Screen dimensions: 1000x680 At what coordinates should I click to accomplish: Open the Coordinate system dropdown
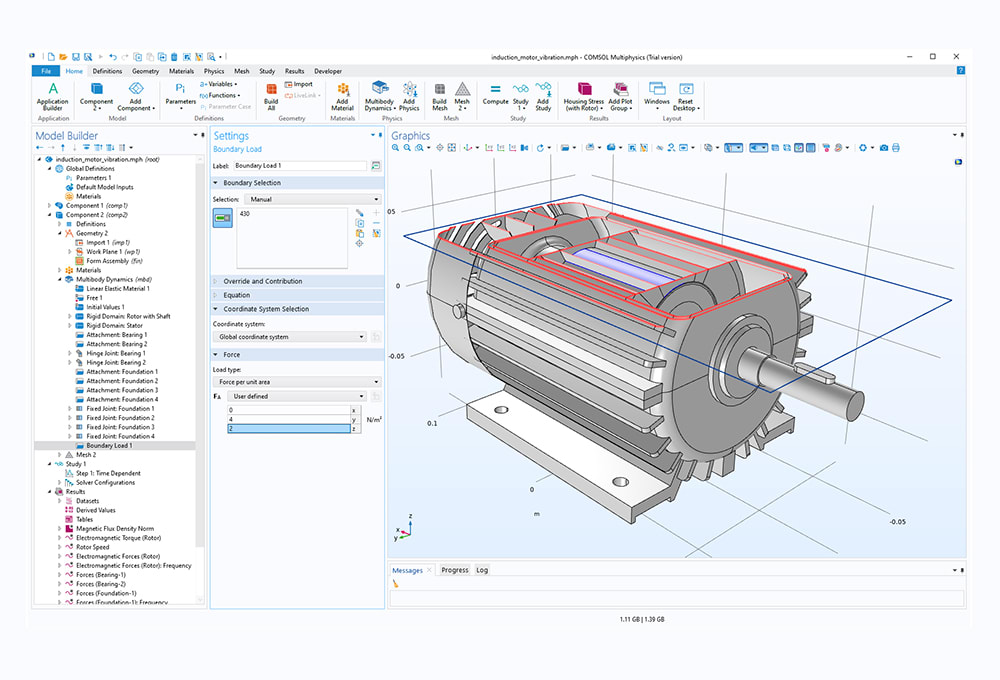[290, 337]
